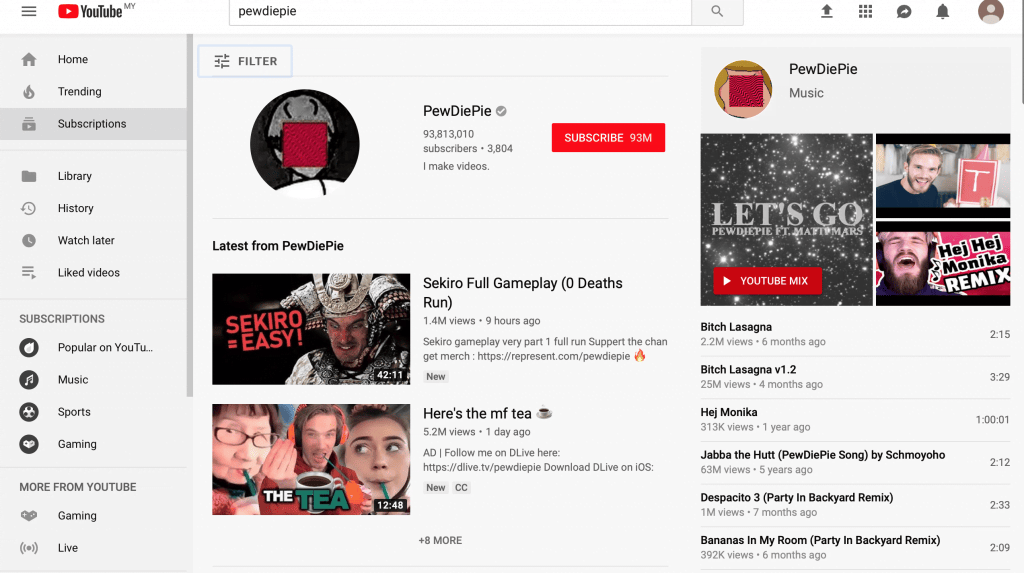Click PewDiePie's verified badge icon
This screenshot has width=1024, height=573.
coord(501,111)
